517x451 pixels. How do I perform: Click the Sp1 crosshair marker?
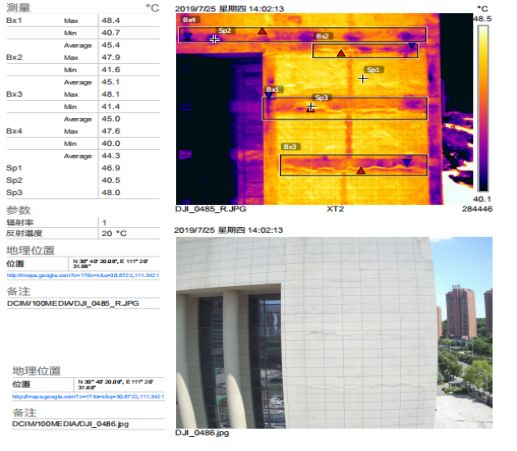(x=363, y=79)
